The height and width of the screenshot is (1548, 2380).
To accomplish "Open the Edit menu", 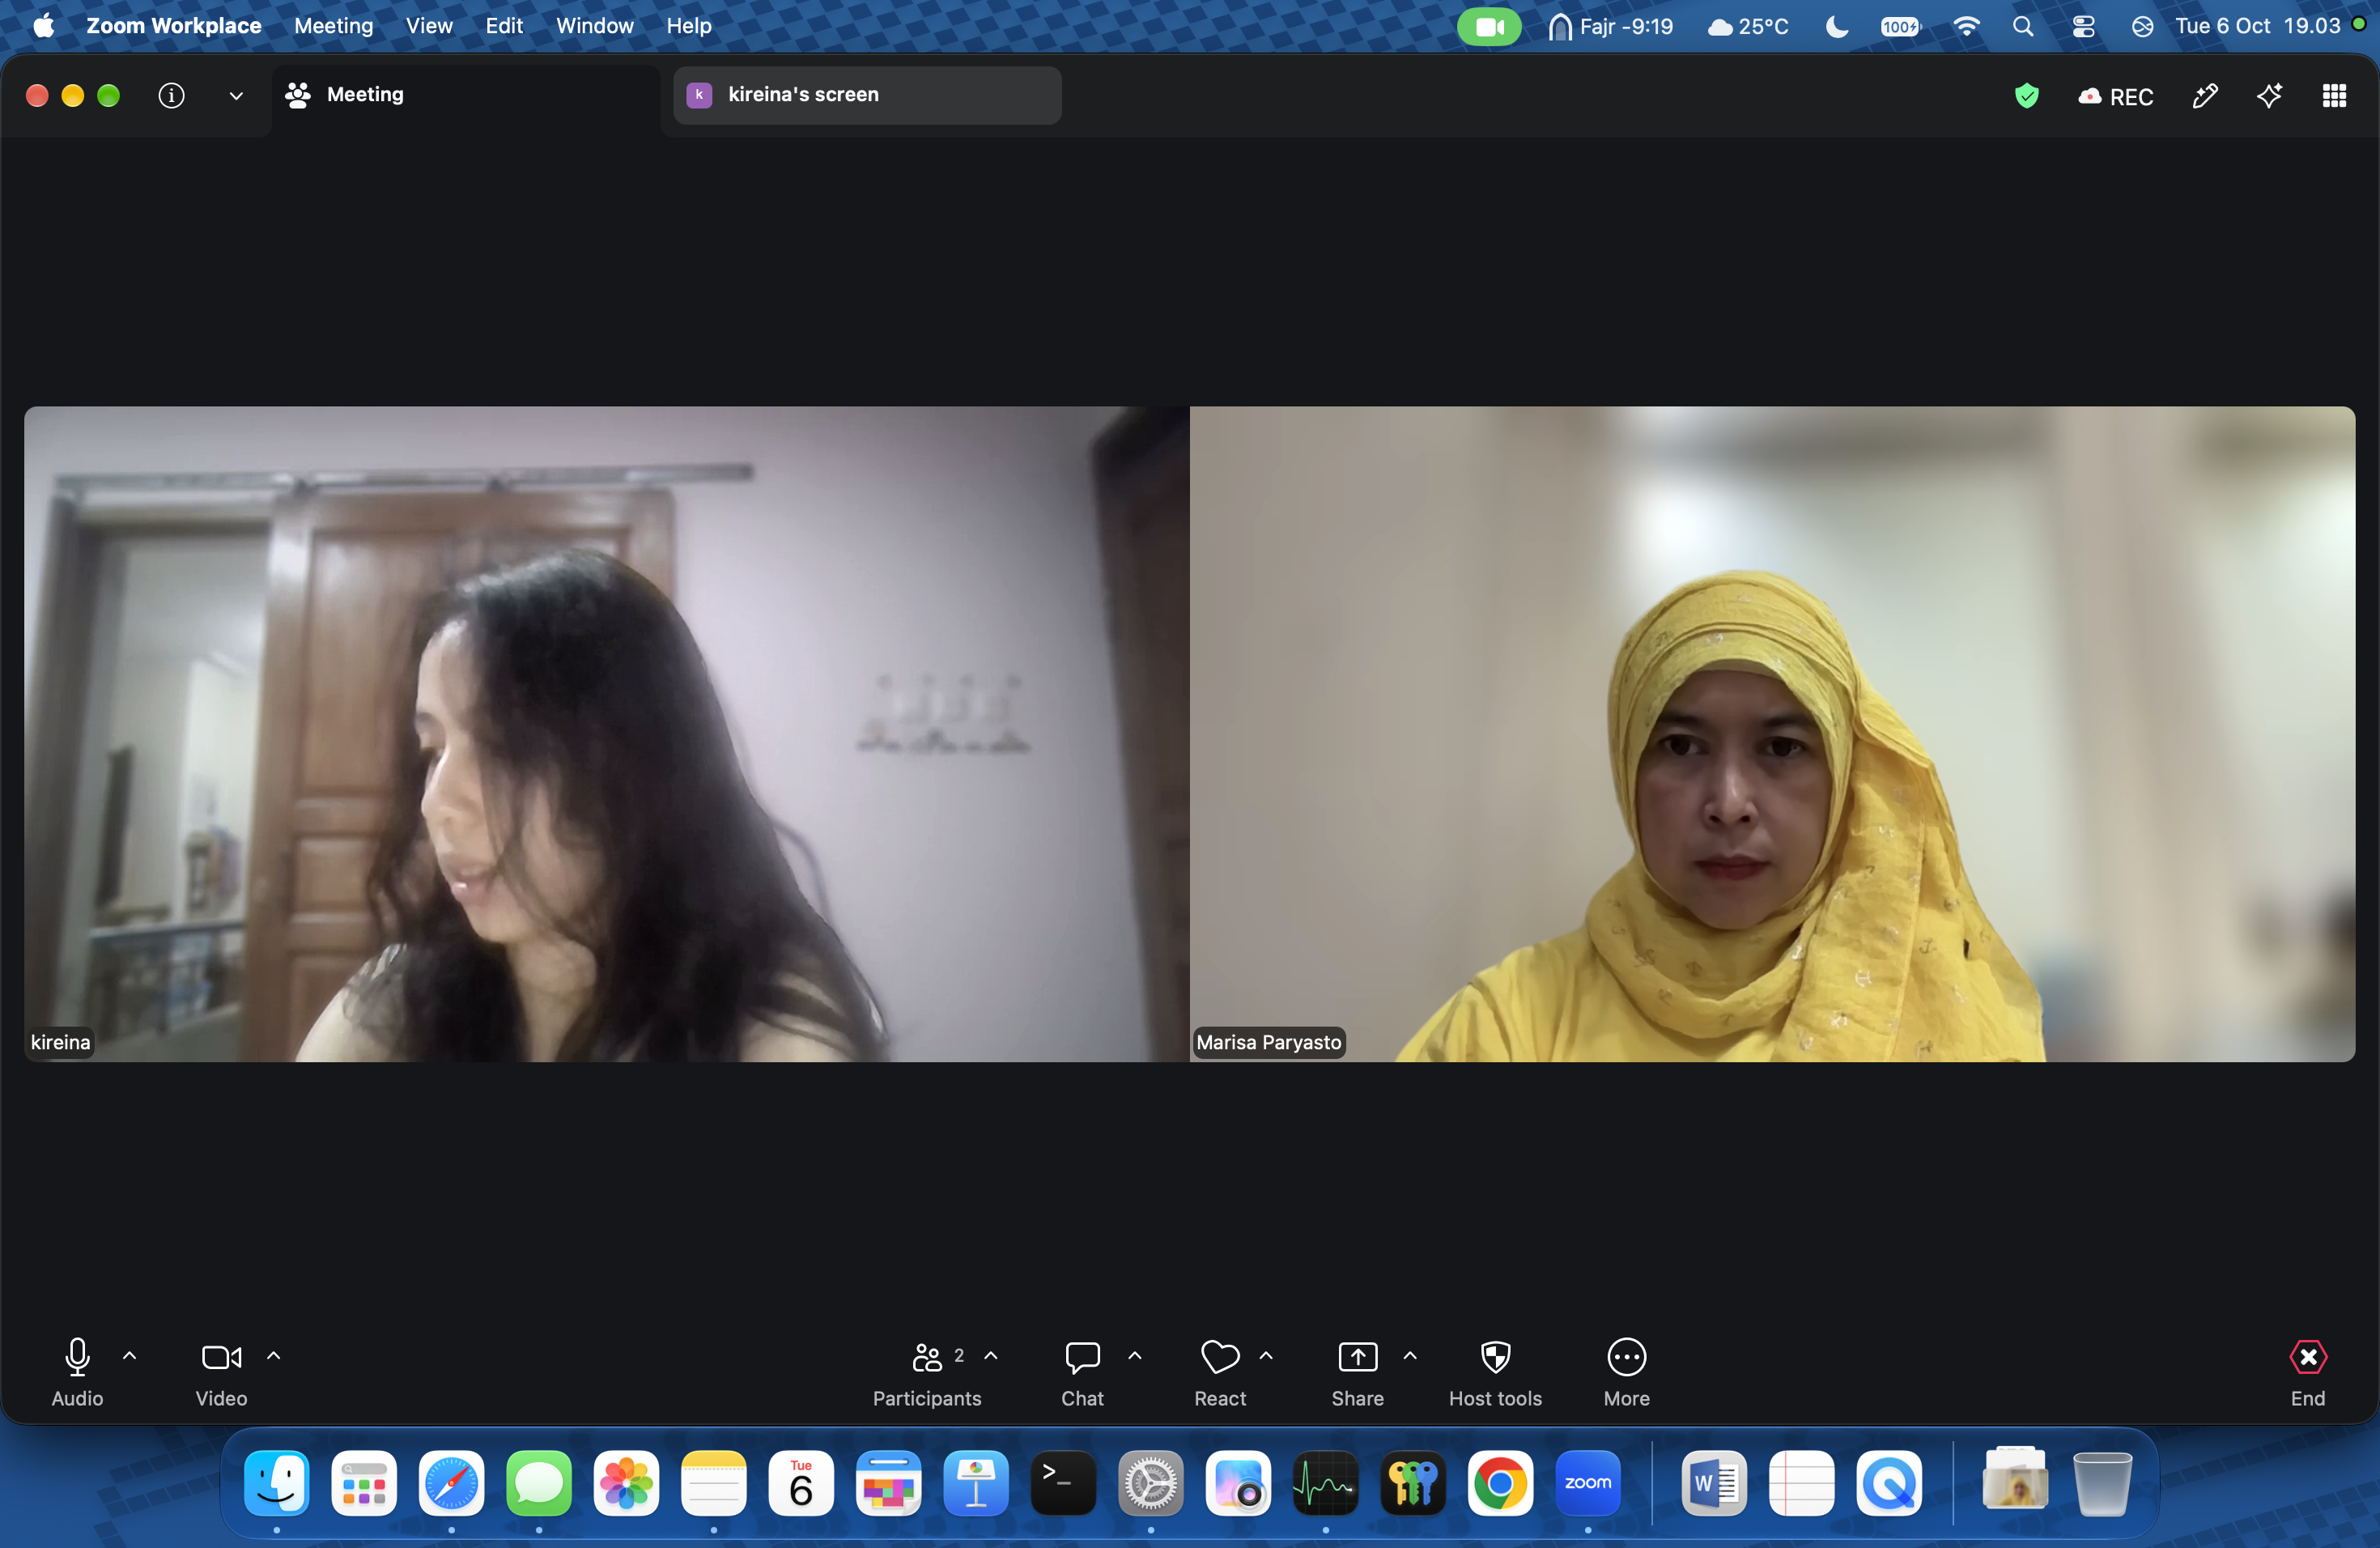I will tap(504, 26).
